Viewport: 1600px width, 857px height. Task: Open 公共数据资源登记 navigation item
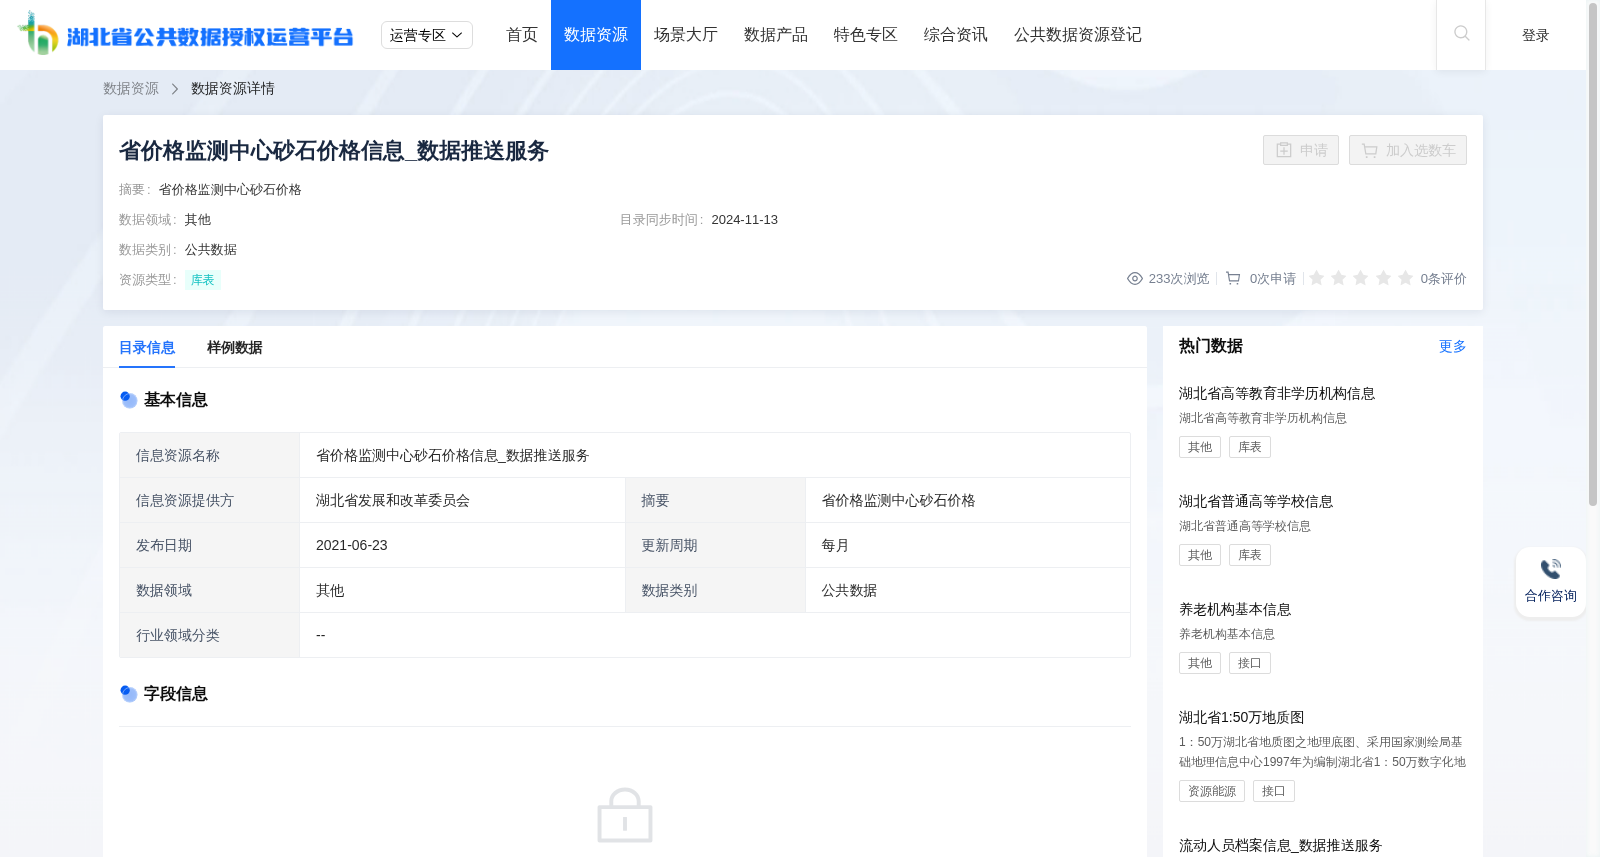point(1078,35)
